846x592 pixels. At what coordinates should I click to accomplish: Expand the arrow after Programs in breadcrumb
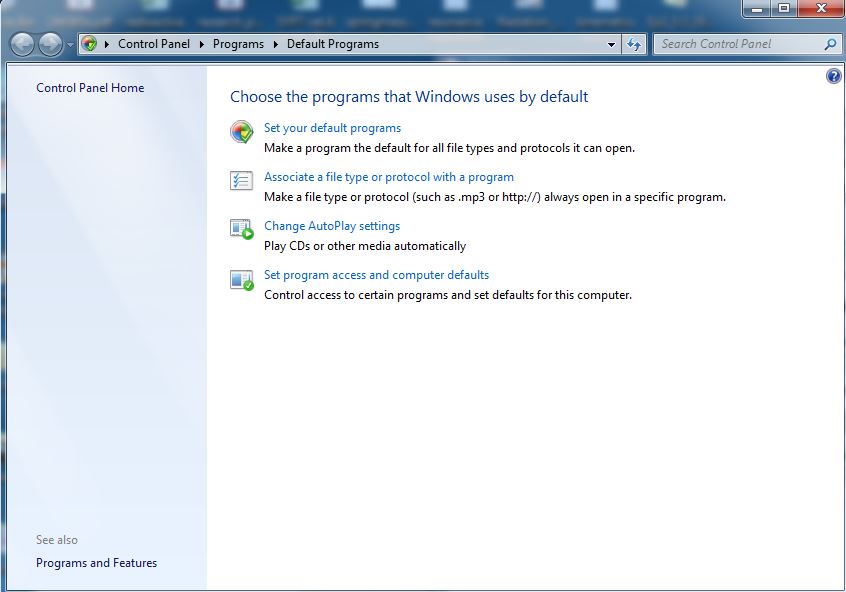(275, 44)
